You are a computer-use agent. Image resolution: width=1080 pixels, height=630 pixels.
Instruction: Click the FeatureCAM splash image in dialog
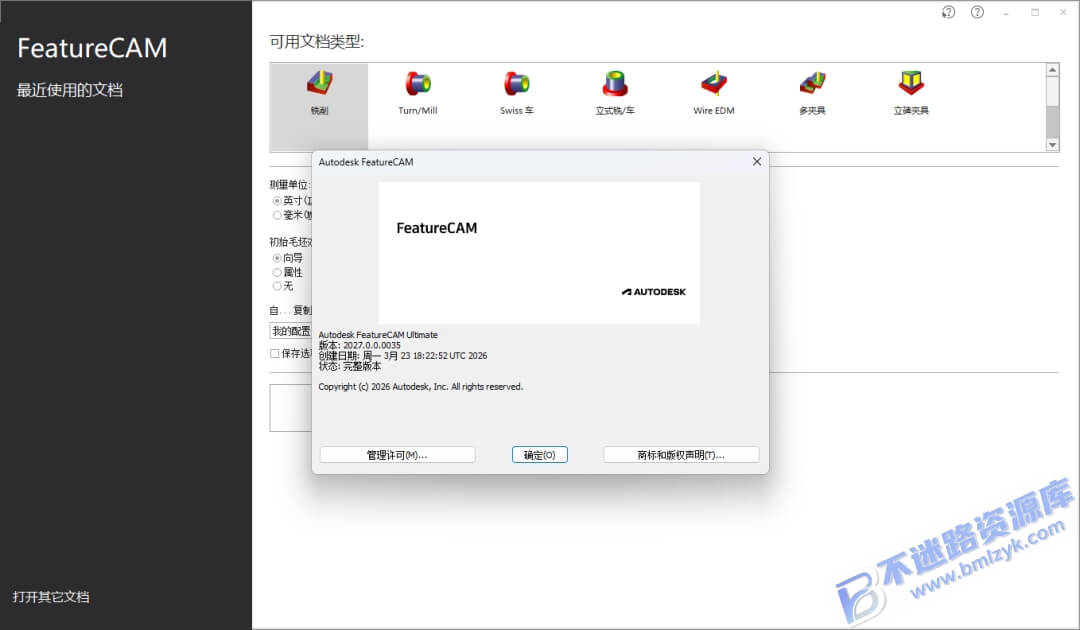click(539, 253)
